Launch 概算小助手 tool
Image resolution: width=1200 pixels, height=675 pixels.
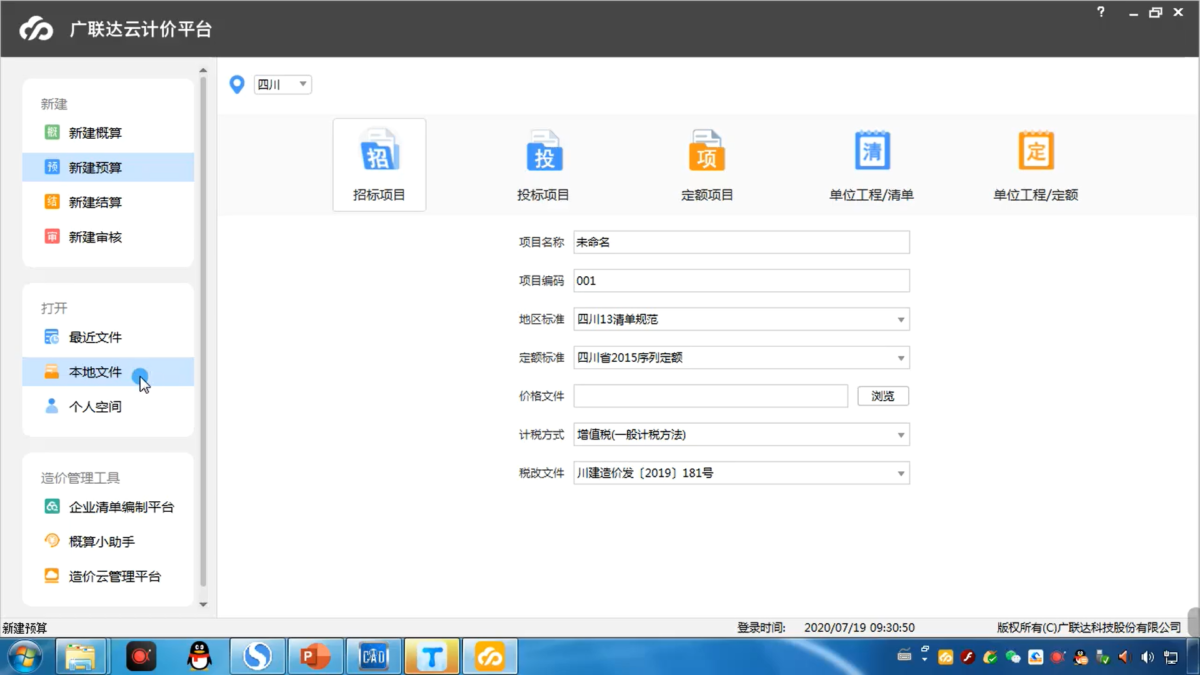(x=108, y=542)
